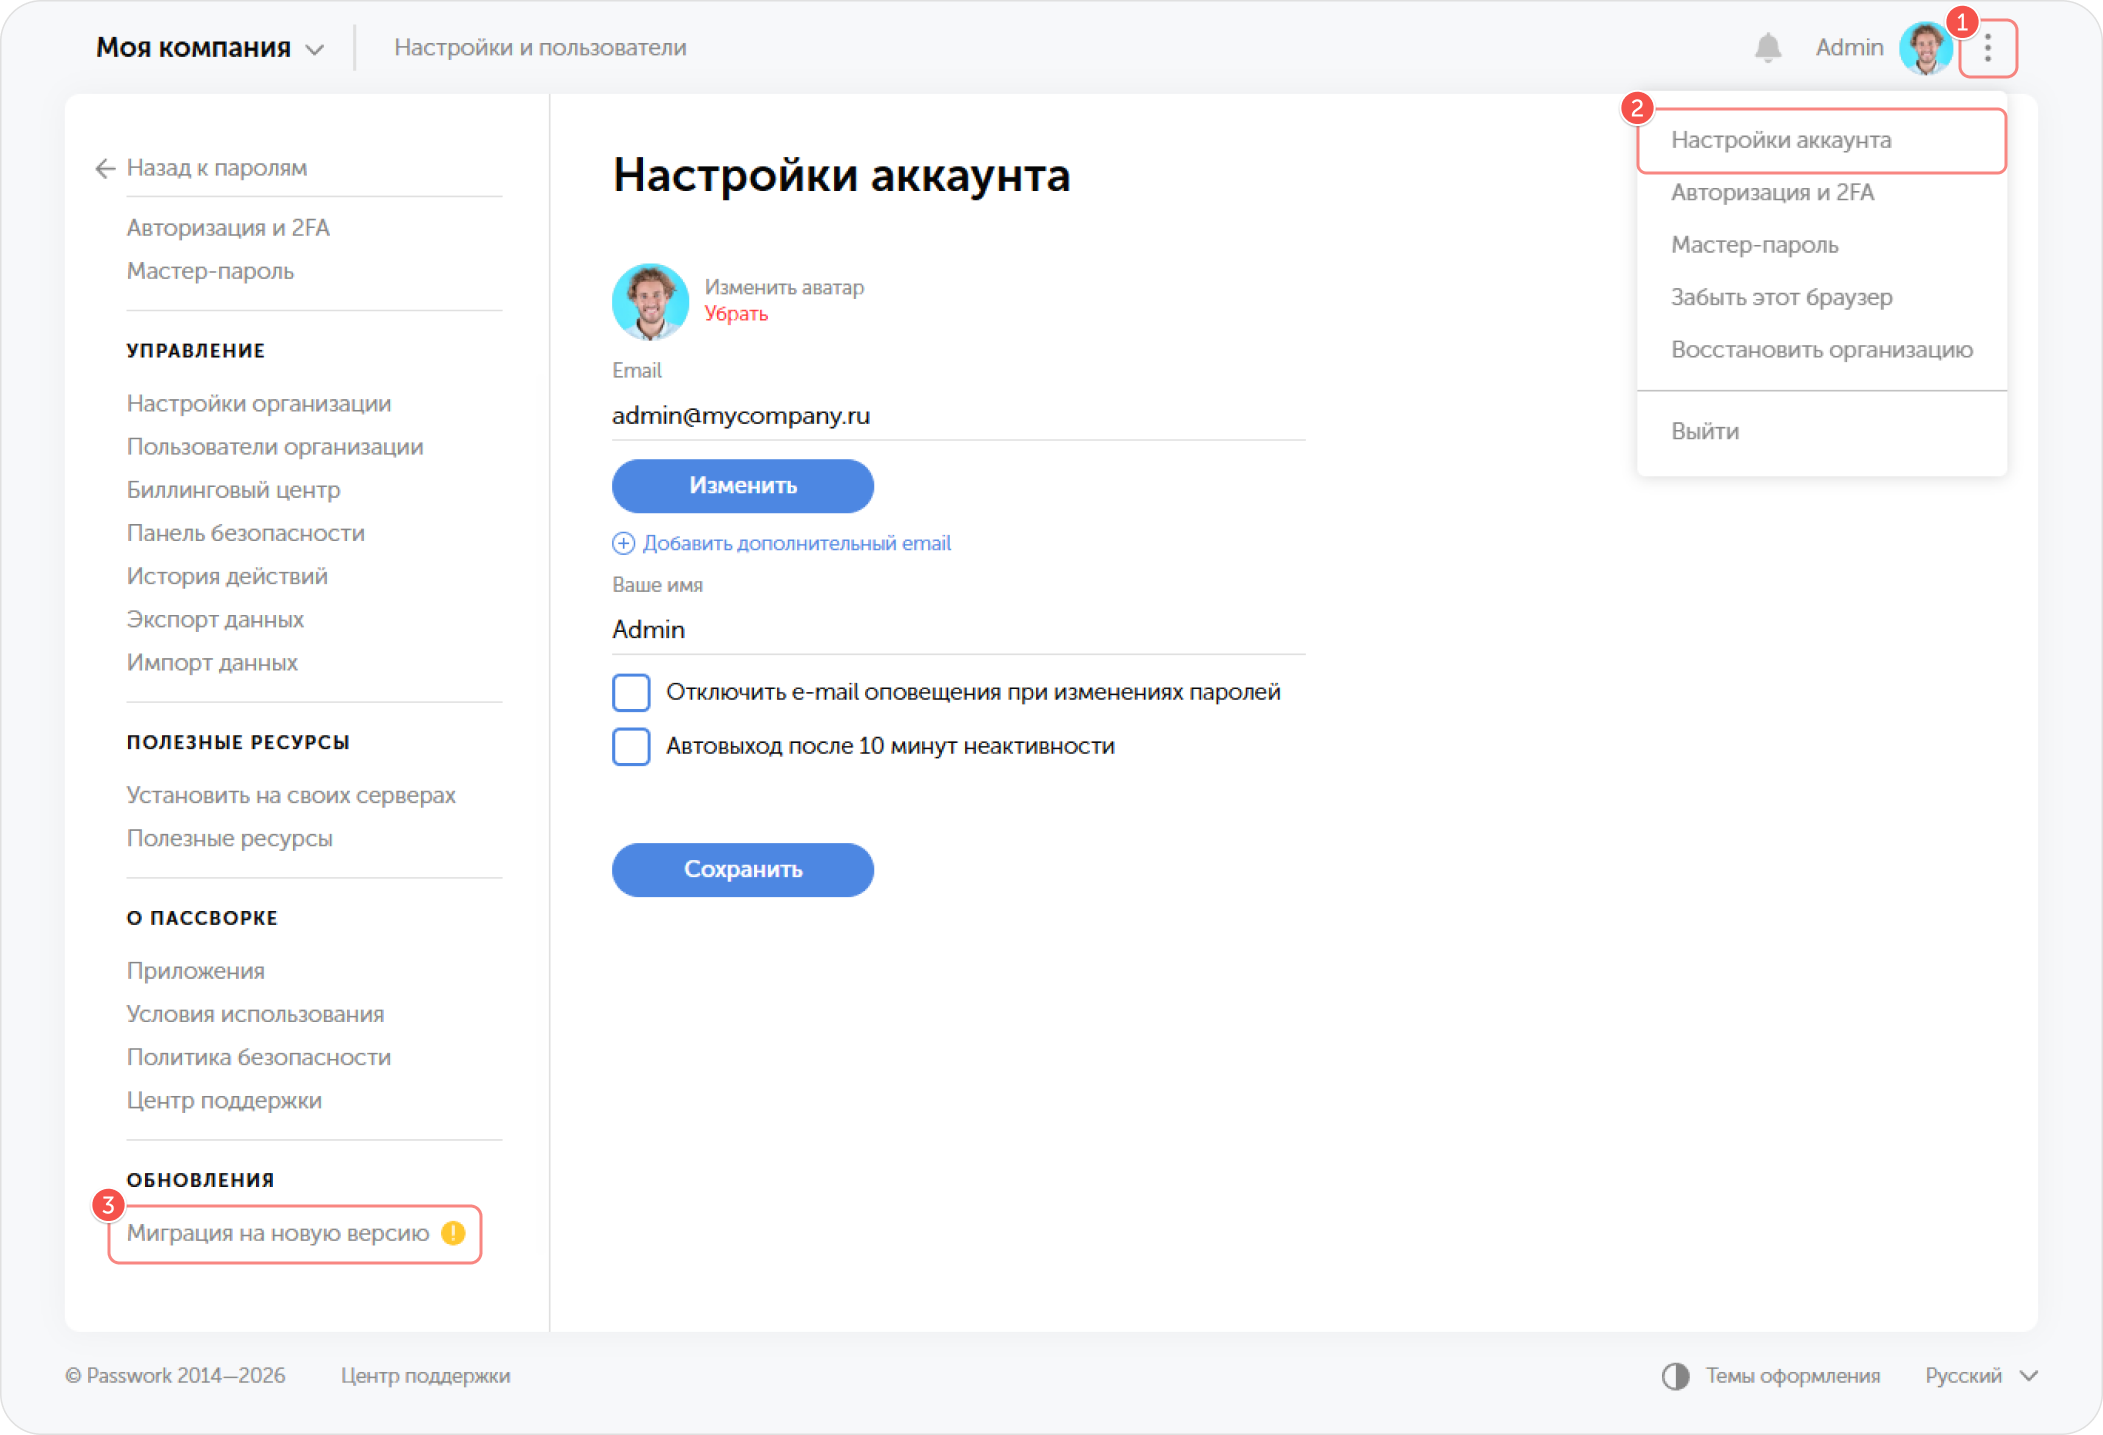Click the Passwork copyright text in footer
The height and width of the screenshot is (1435, 2103).
click(x=175, y=1376)
